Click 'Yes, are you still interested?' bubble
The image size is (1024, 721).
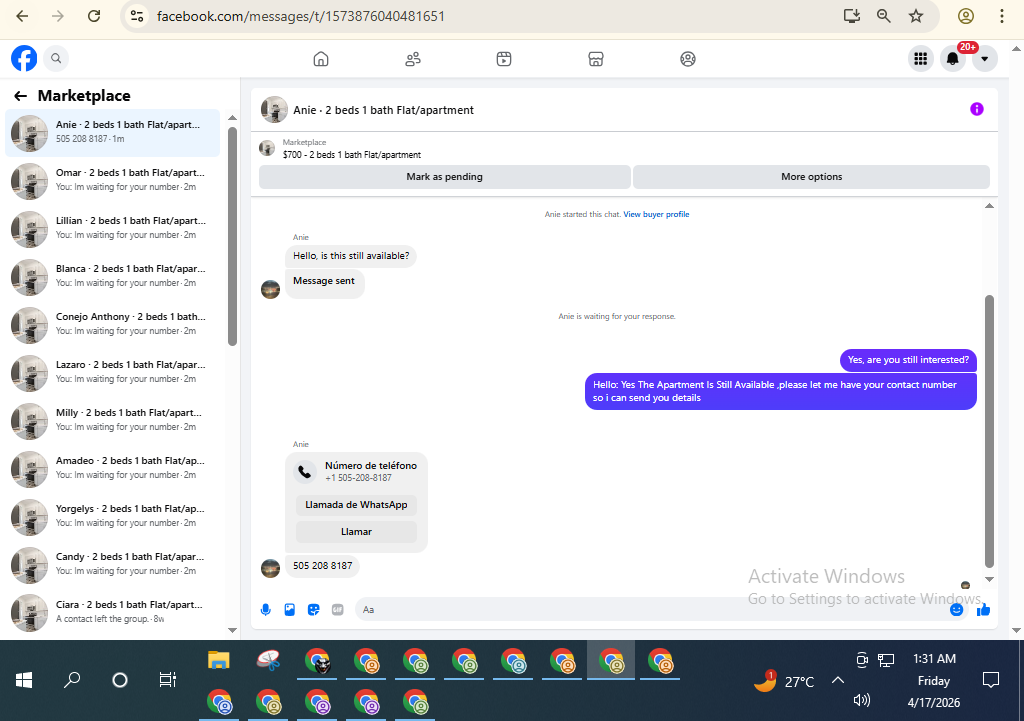click(908, 360)
